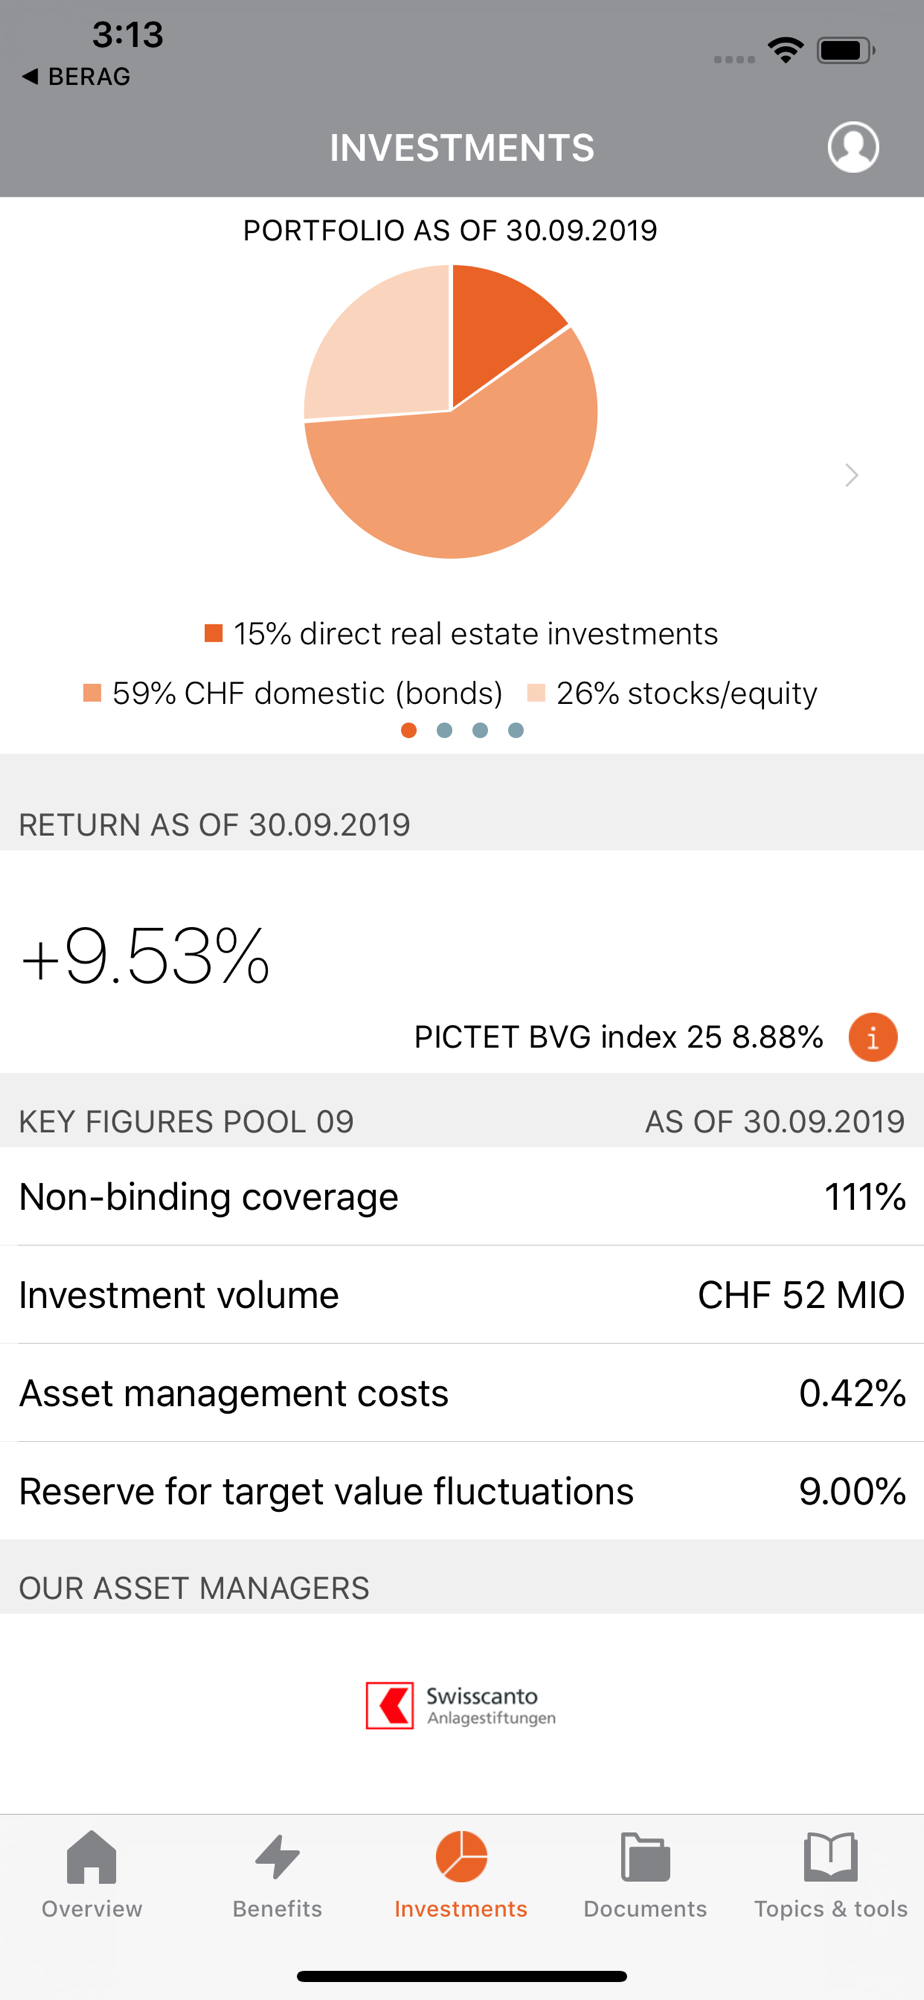Tap the direct real estate legend swatch
The height and width of the screenshot is (2000, 924).
coord(213,633)
